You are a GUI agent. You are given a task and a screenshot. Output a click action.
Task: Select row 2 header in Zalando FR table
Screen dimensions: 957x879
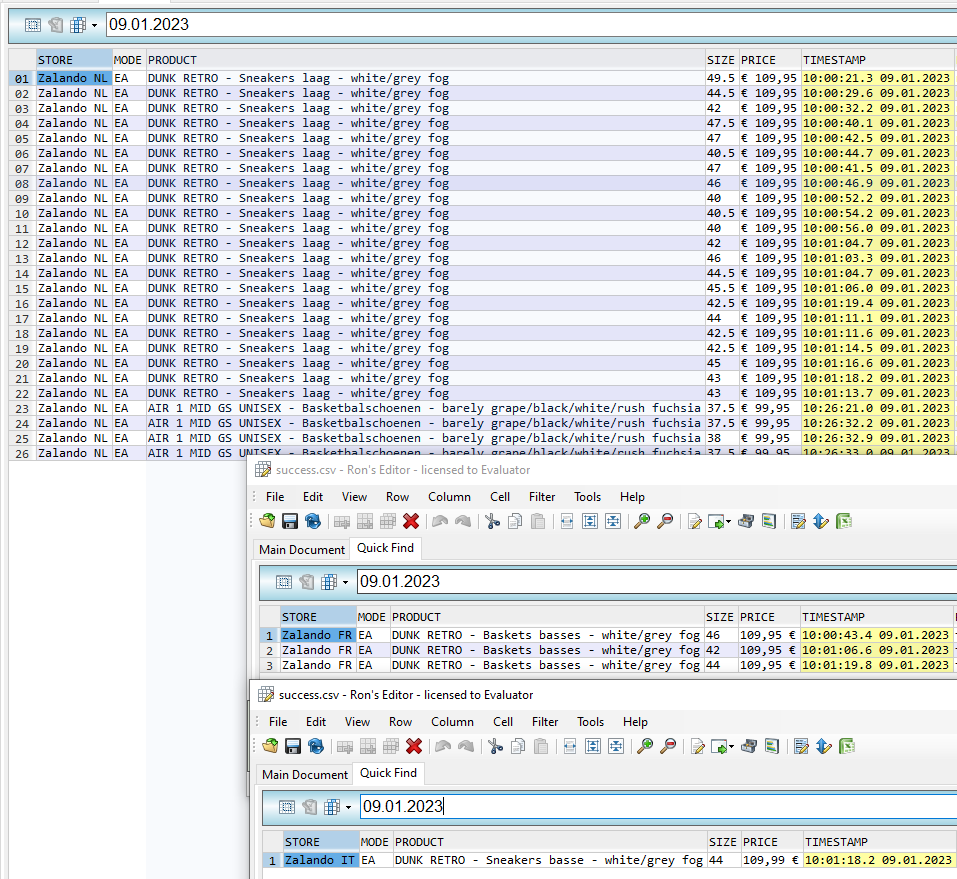(x=269, y=650)
